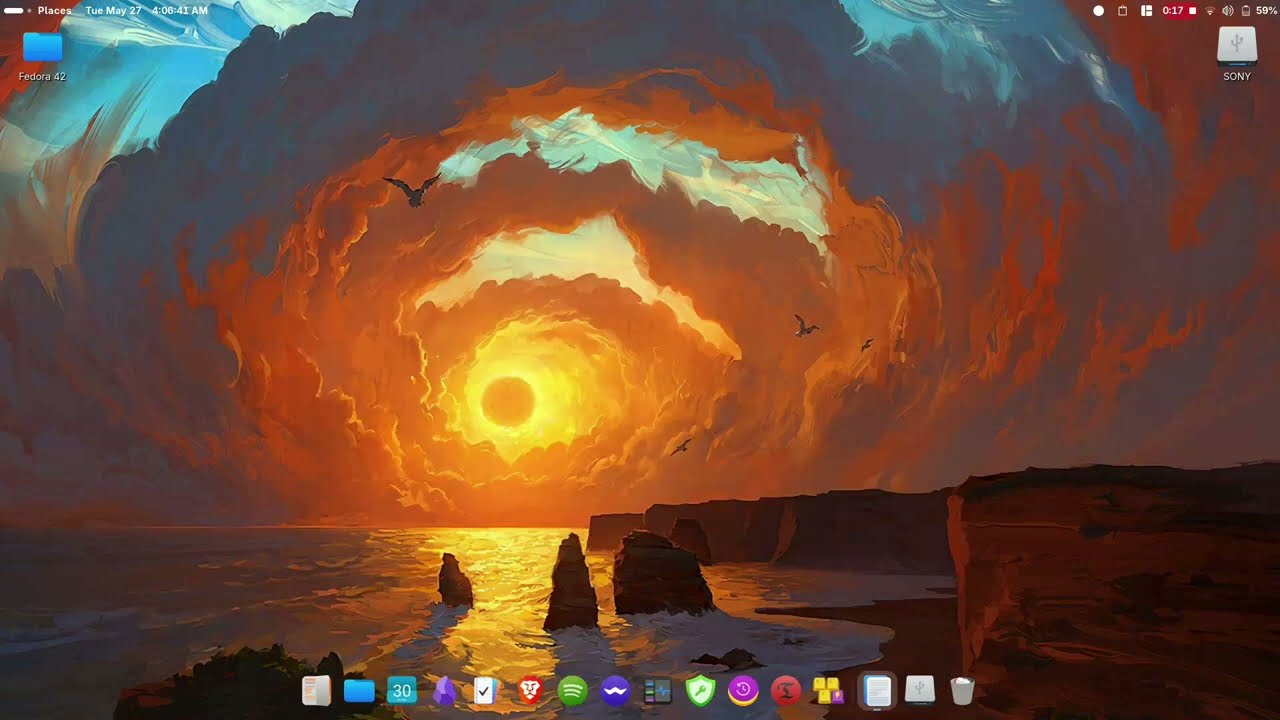Open the USB drive icon in dock
The height and width of the screenshot is (720, 1280).
click(x=920, y=689)
